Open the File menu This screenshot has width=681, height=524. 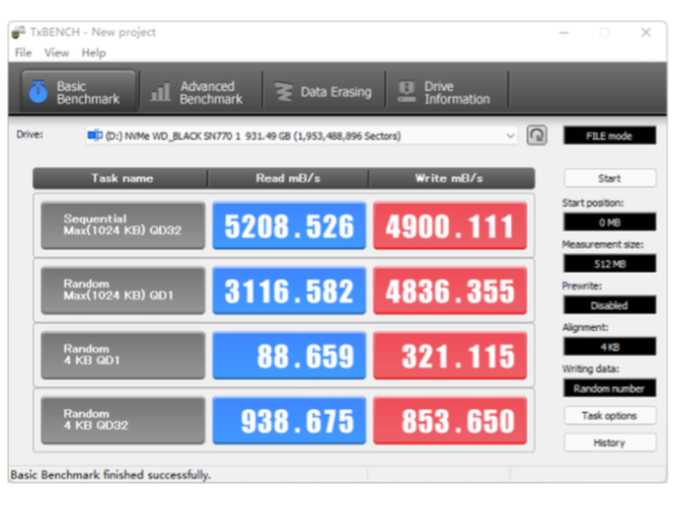click(x=23, y=53)
